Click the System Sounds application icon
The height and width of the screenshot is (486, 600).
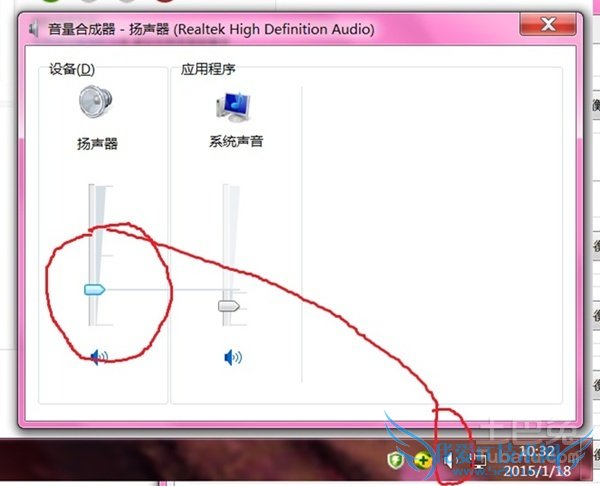(233, 107)
